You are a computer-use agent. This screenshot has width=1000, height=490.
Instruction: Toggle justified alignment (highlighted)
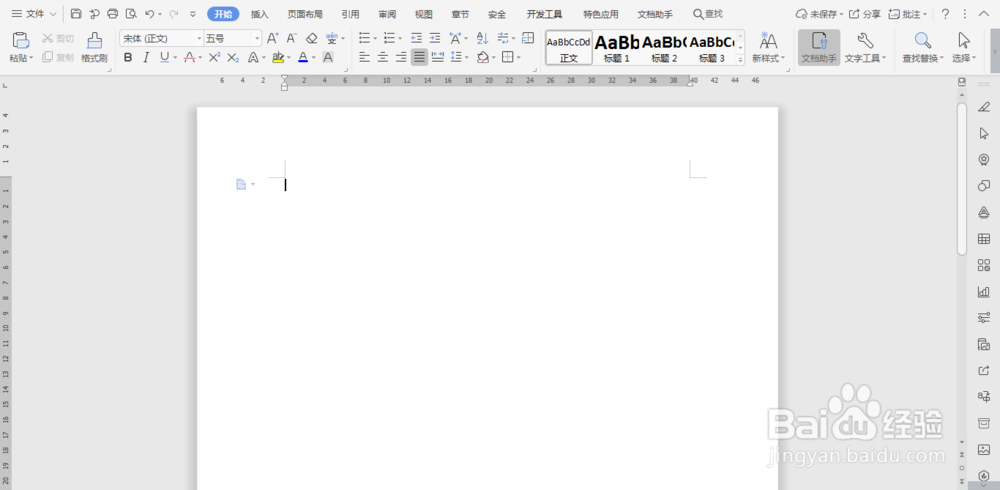(x=419, y=57)
